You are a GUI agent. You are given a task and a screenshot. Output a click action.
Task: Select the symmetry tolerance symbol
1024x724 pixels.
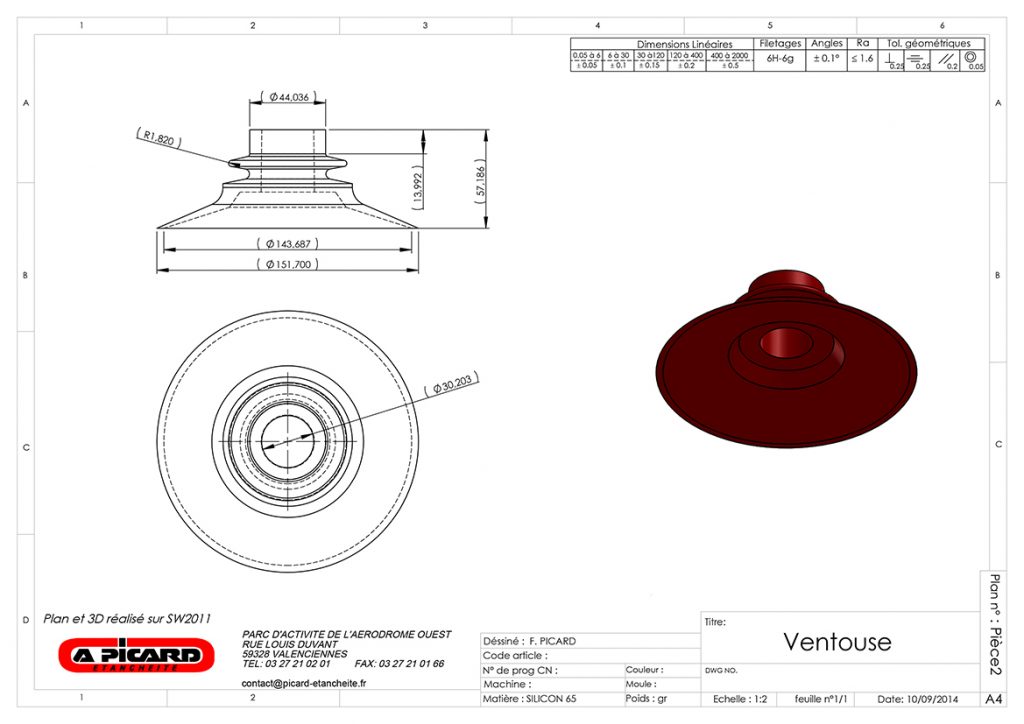pyautogui.click(x=916, y=60)
